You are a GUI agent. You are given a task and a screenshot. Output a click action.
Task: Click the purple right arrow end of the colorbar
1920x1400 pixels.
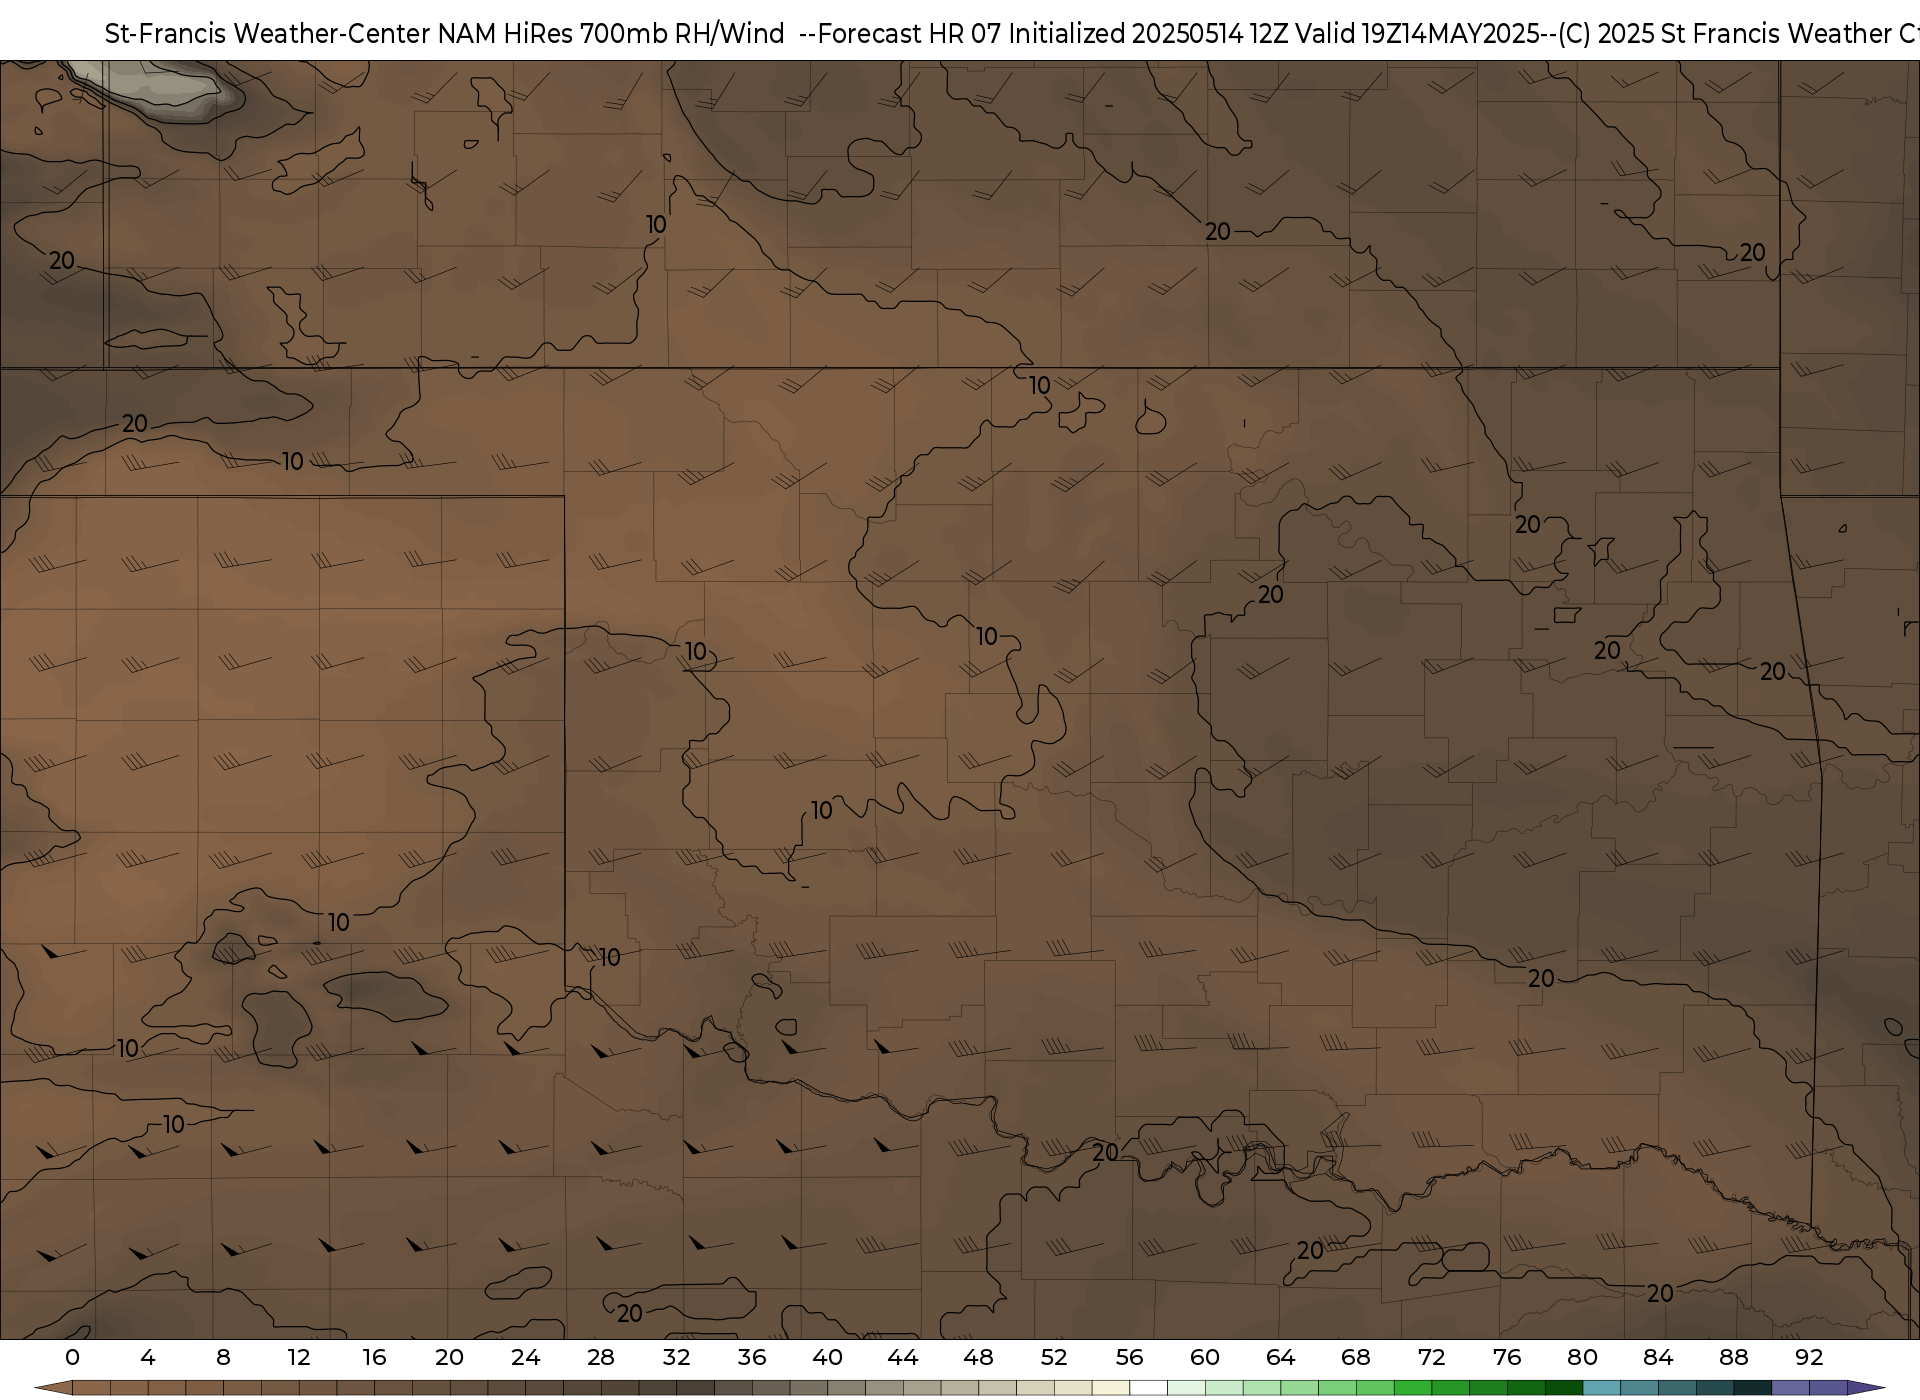point(1866,1388)
